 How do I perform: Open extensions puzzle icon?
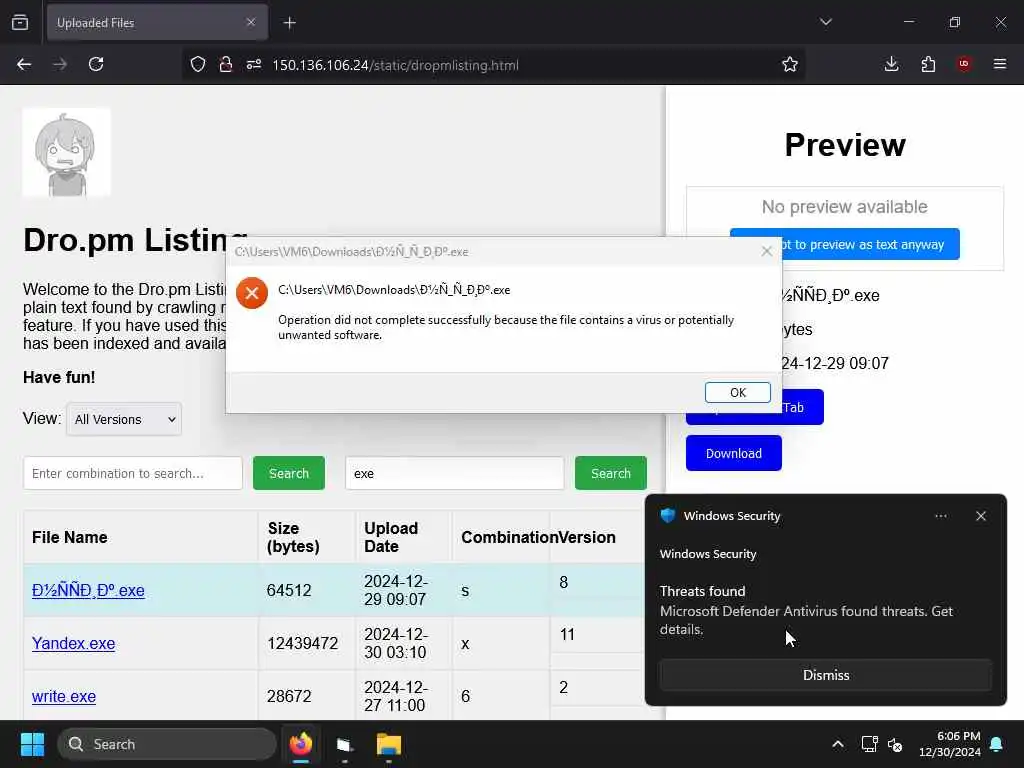pyautogui.click(x=928, y=64)
